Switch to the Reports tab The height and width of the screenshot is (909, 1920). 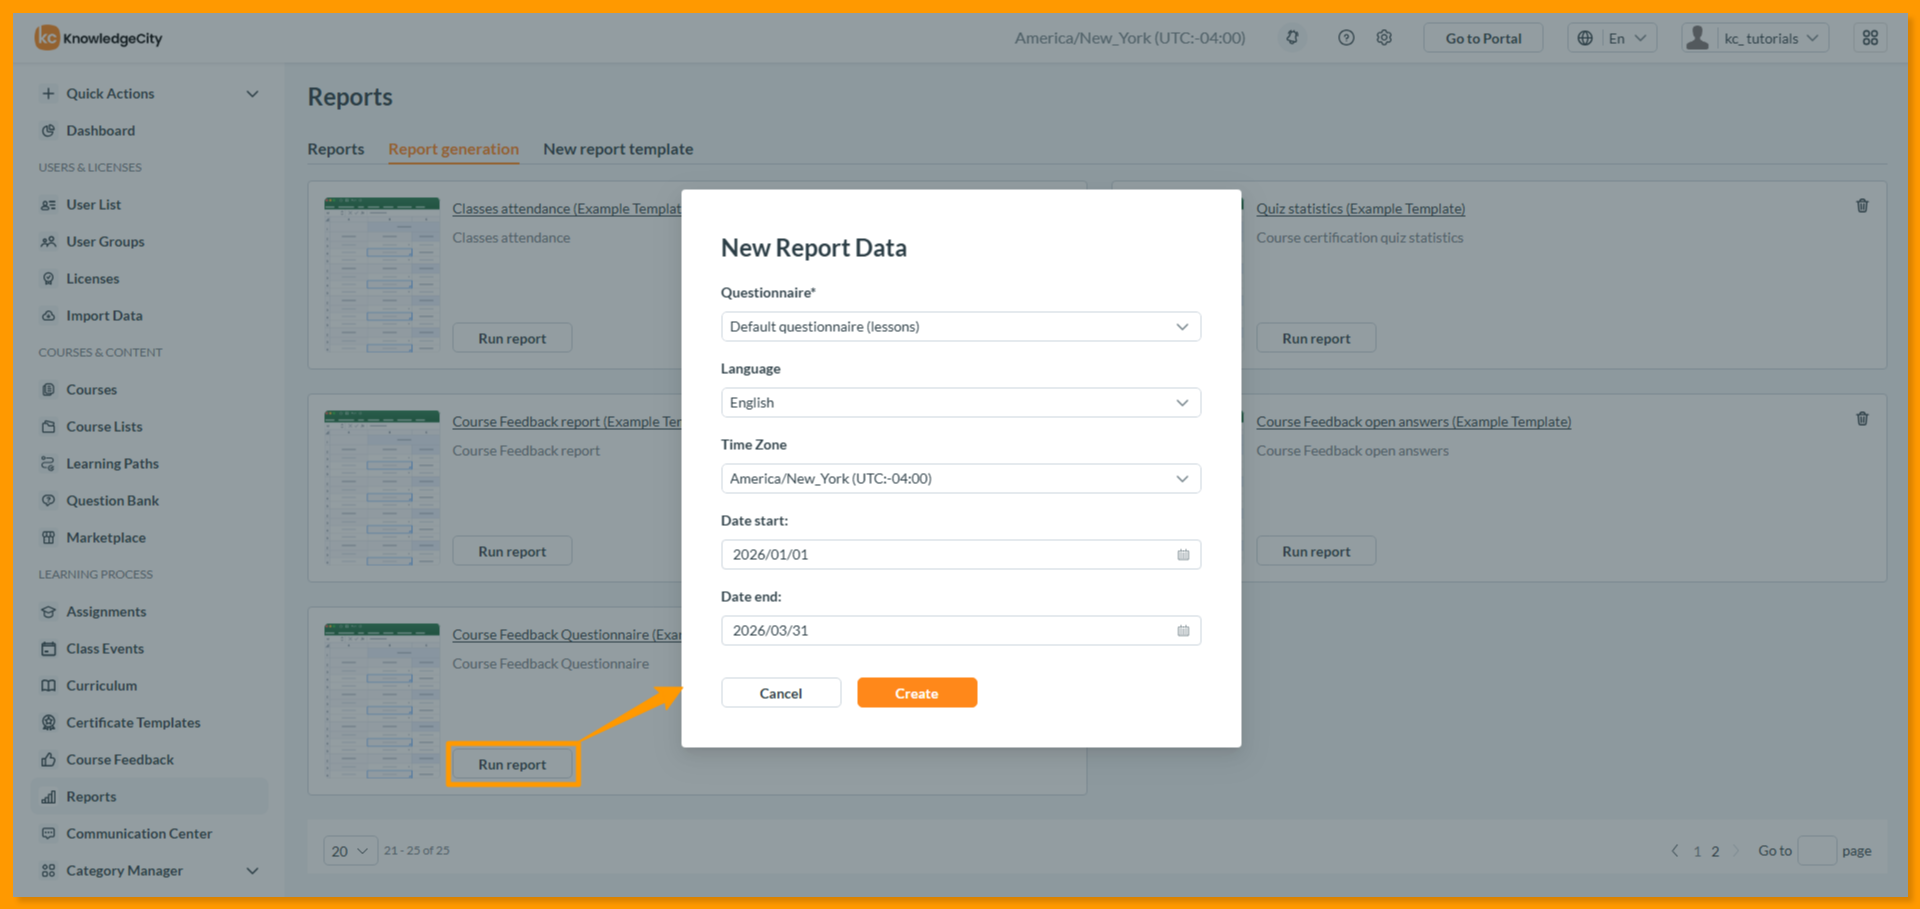[336, 149]
